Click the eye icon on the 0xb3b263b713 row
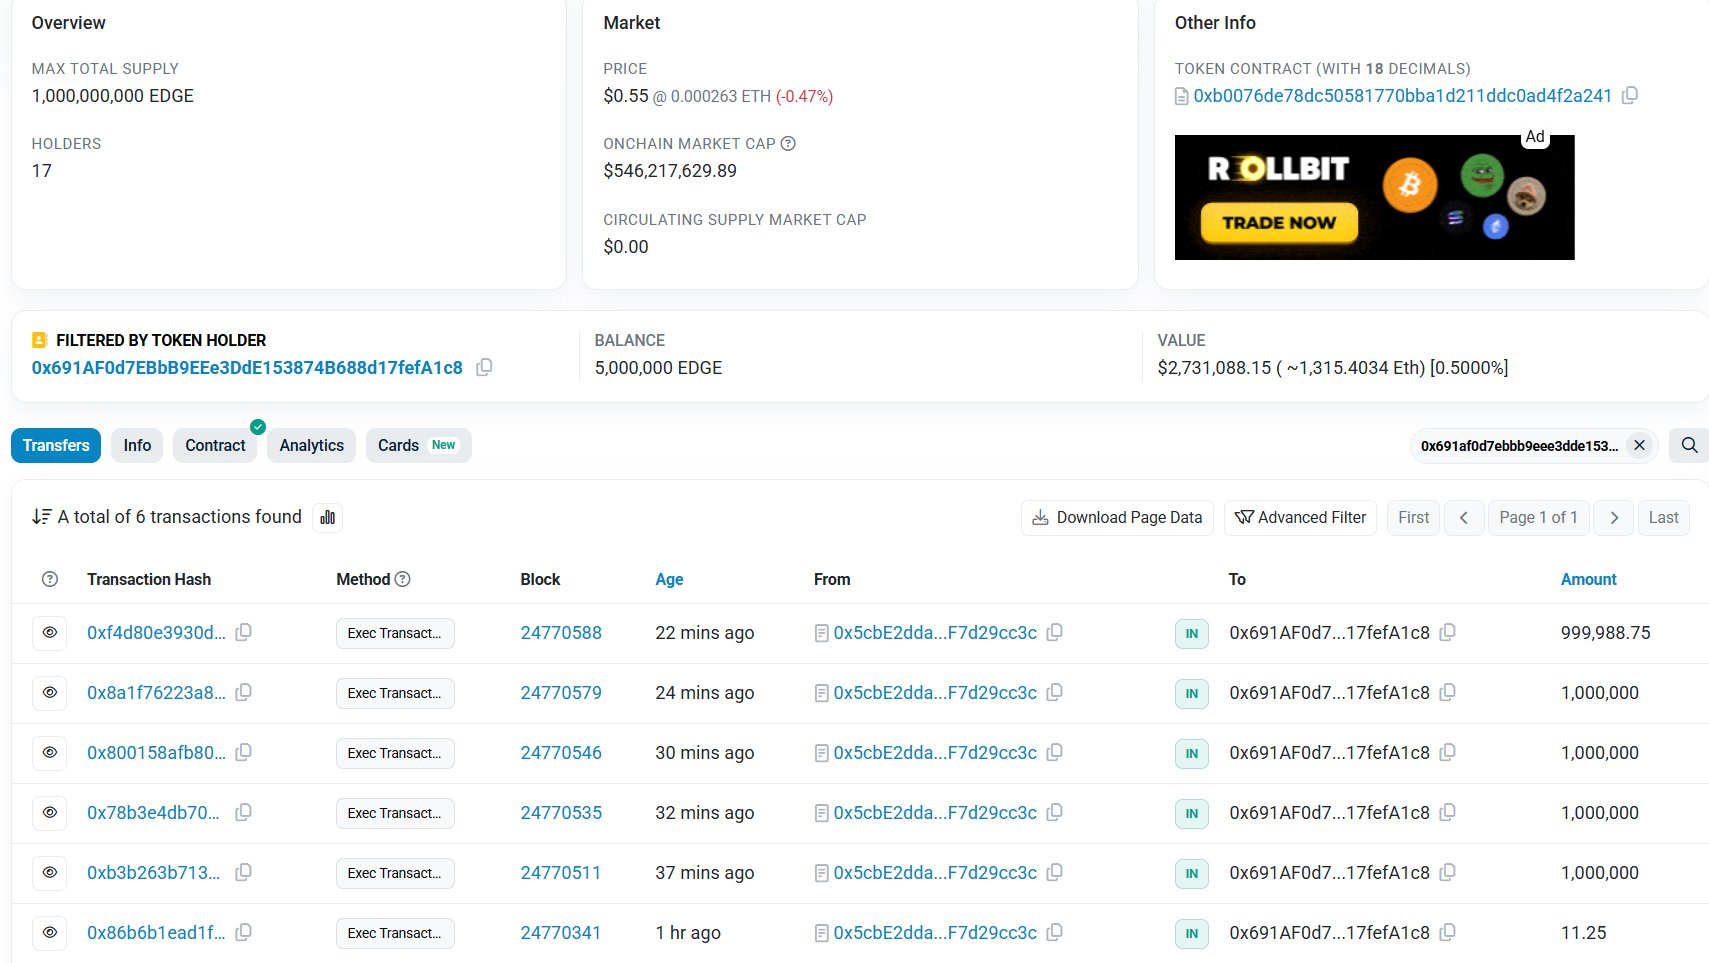Image resolution: width=1709 pixels, height=963 pixels. 49,872
